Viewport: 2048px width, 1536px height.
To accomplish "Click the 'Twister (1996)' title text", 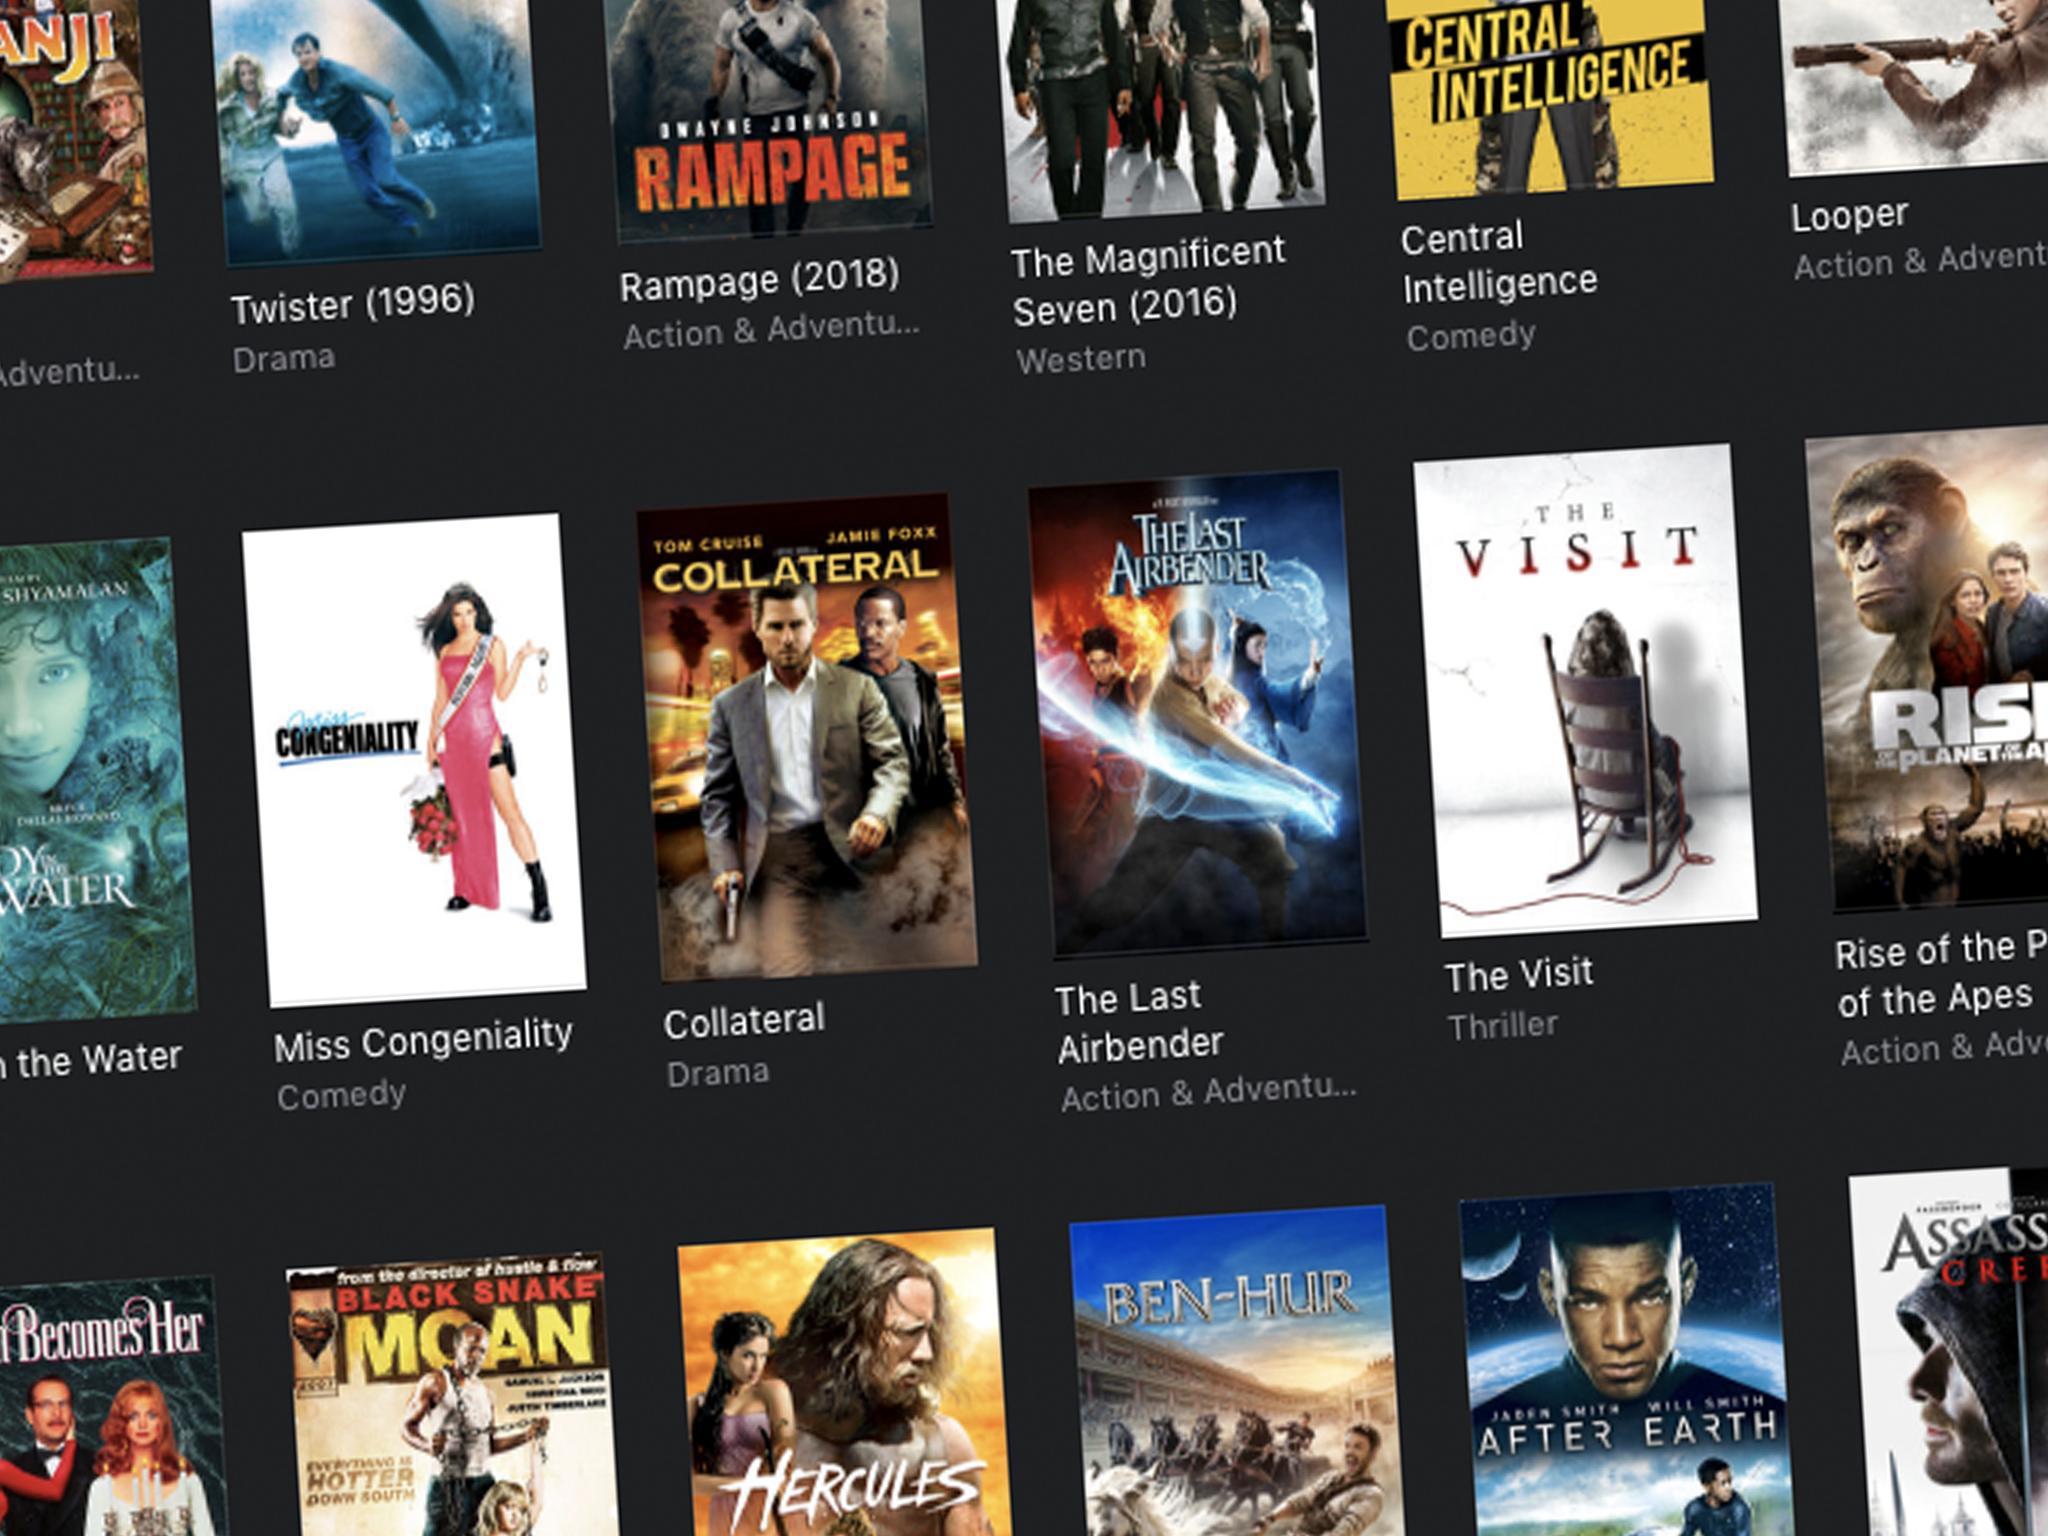I will (353, 303).
